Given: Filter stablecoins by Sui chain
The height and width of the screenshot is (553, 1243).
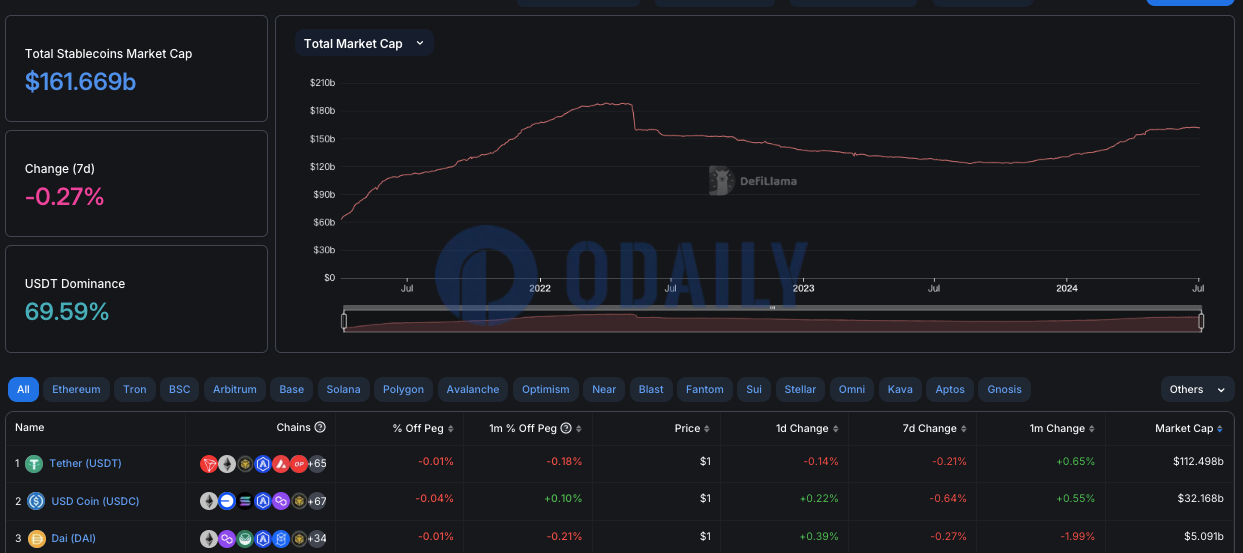Looking at the screenshot, I should click(754, 389).
